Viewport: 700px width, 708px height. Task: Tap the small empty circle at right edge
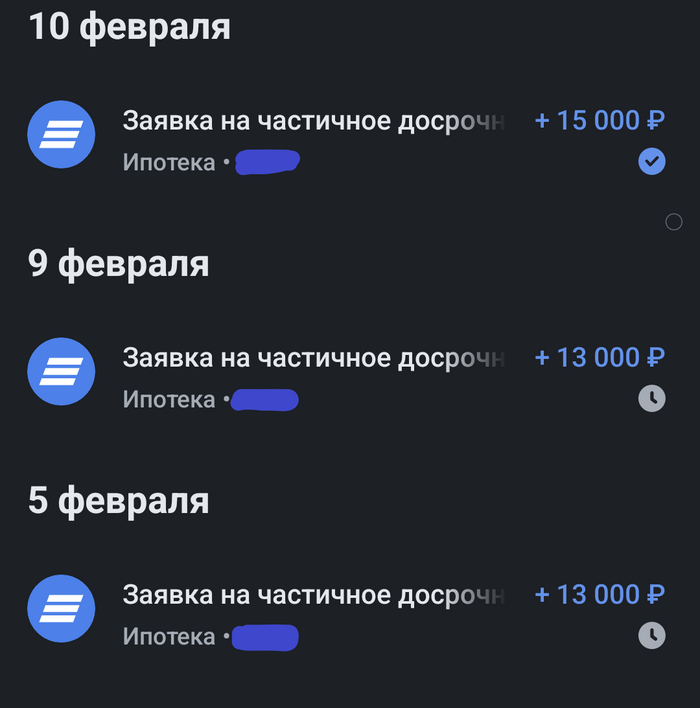click(673, 222)
